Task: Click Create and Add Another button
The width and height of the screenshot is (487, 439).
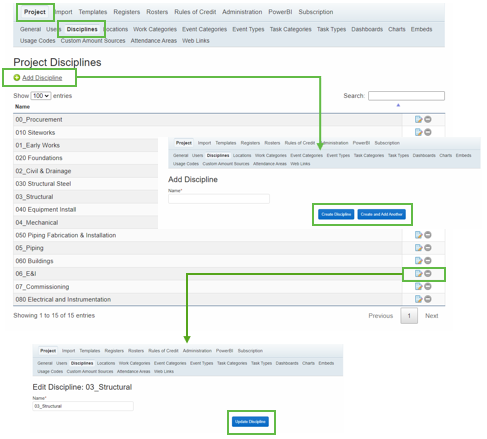Action: 381,214
